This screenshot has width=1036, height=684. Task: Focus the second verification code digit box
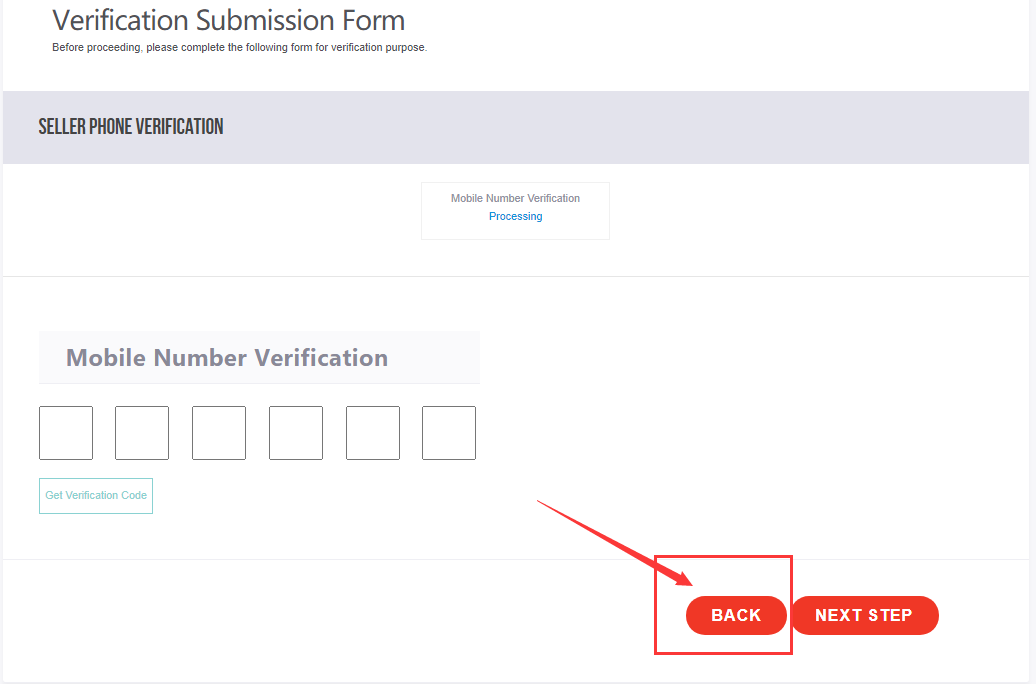[x=142, y=433]
